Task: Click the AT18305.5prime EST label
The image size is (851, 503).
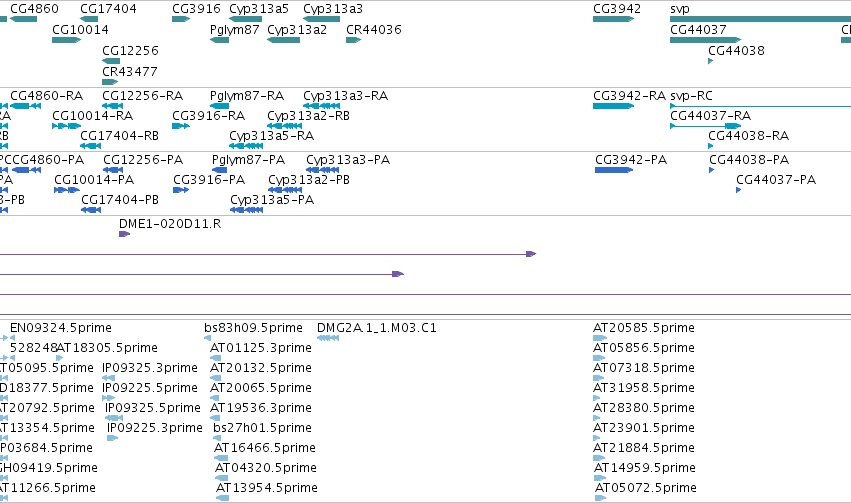Action: tap(107, 348)
